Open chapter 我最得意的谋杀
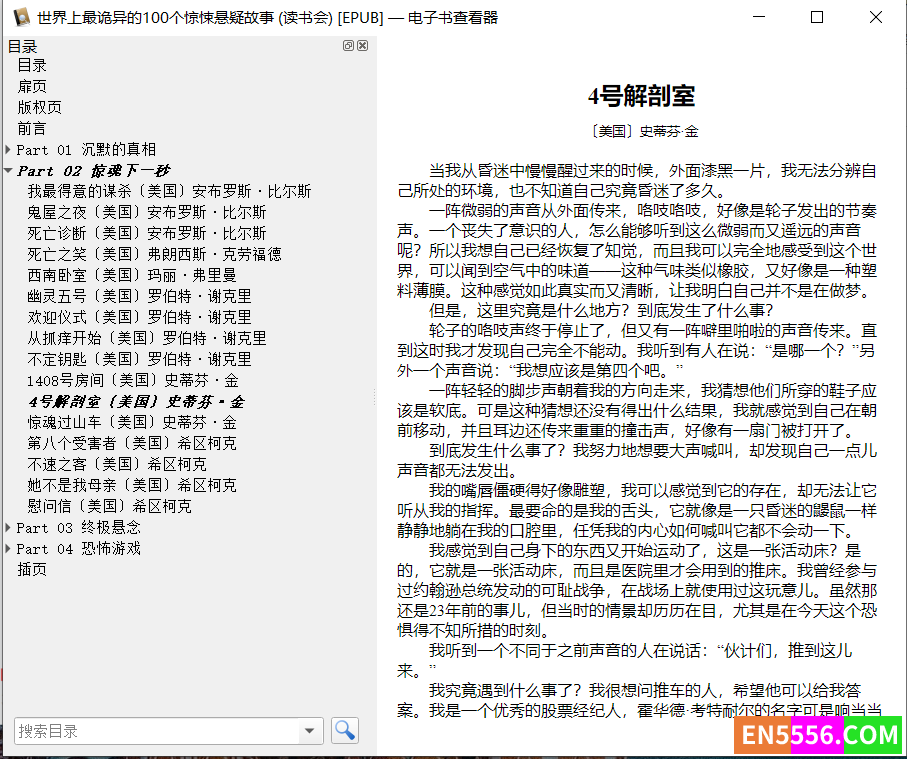The width and height of the screenshot is (907, 759). (x=169, y=191)
